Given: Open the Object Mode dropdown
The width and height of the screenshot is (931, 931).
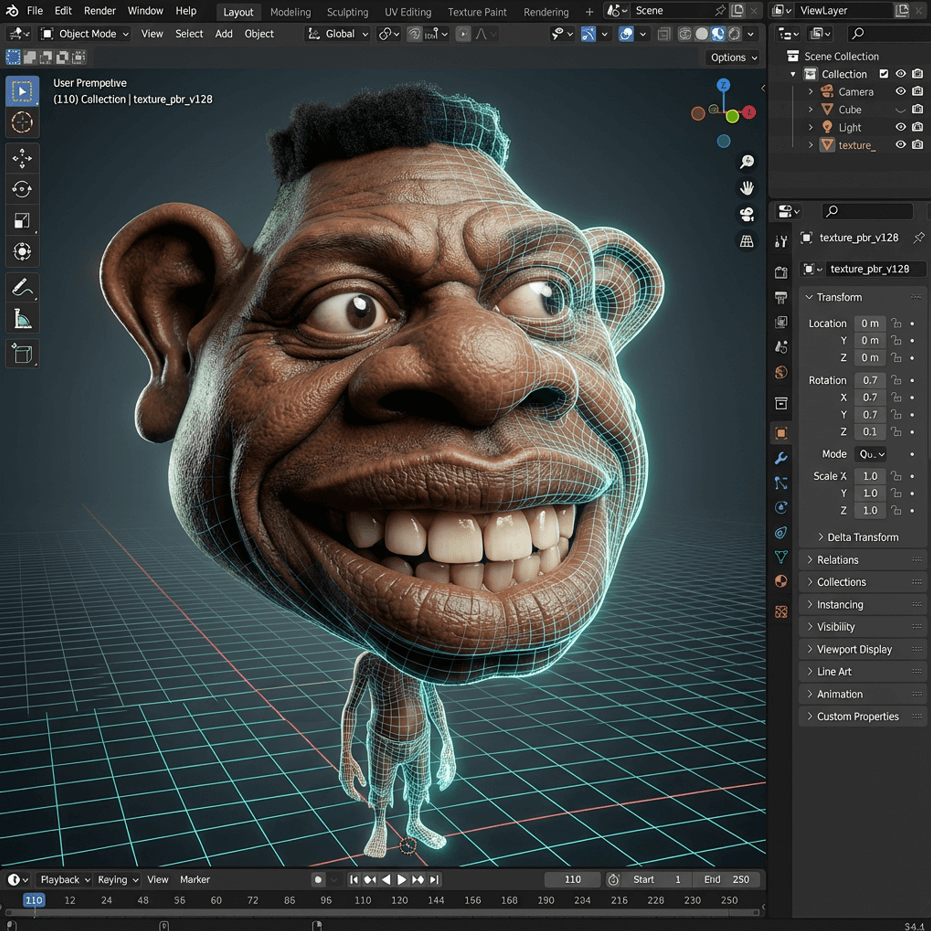Looking at the screenshot, I should tap(86, 34).
